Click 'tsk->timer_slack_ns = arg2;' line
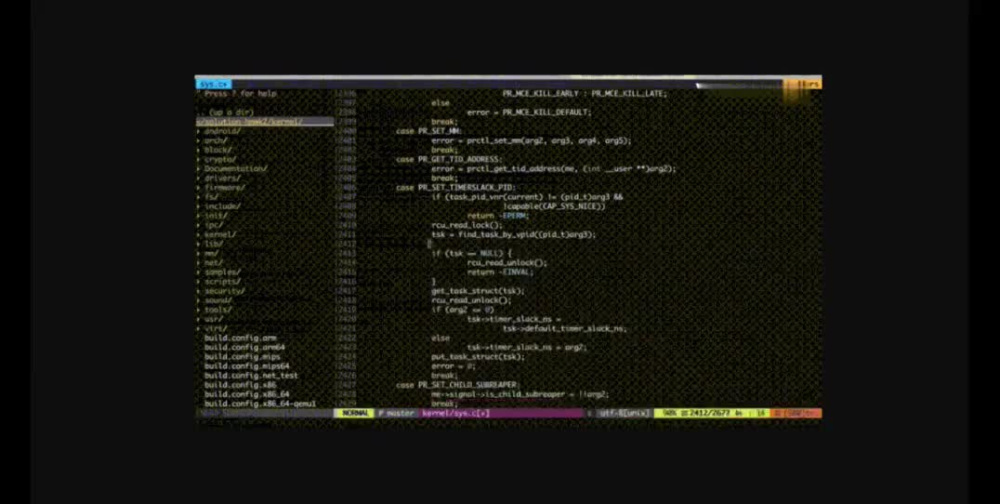1000x504 pixels. (527, 348)
